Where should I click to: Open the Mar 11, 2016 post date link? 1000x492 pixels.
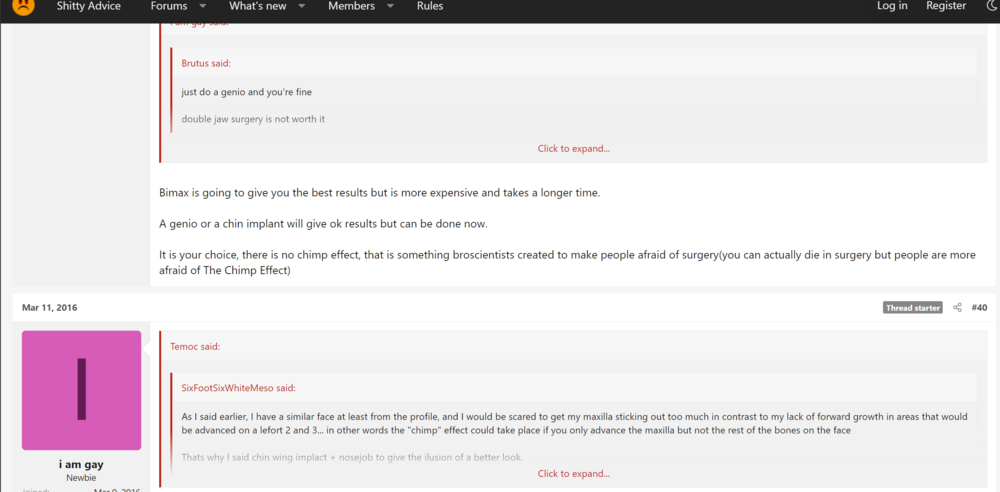click(50, 308)
